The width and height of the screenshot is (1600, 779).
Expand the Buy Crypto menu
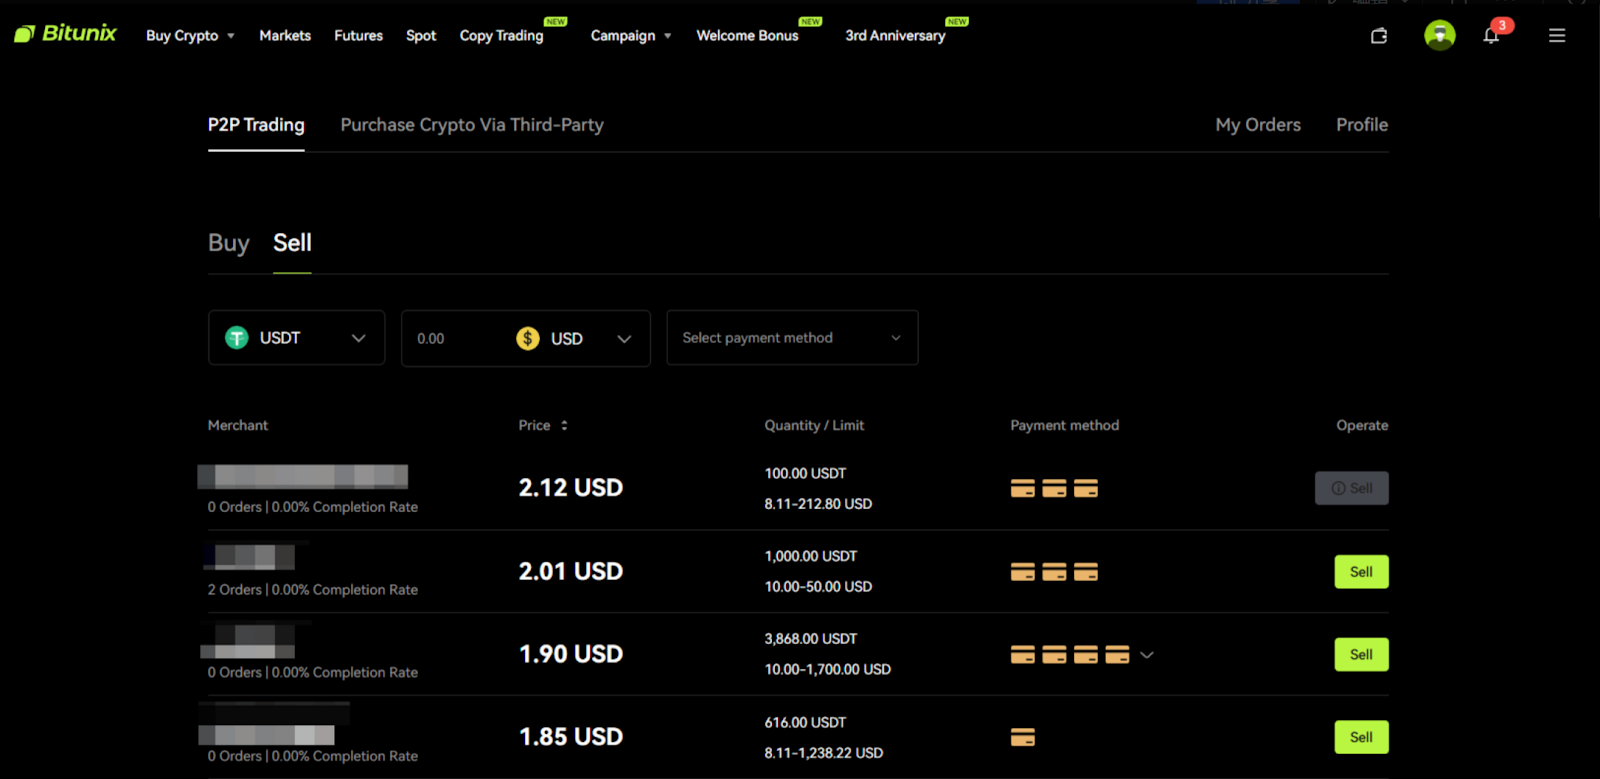[190, 36]
